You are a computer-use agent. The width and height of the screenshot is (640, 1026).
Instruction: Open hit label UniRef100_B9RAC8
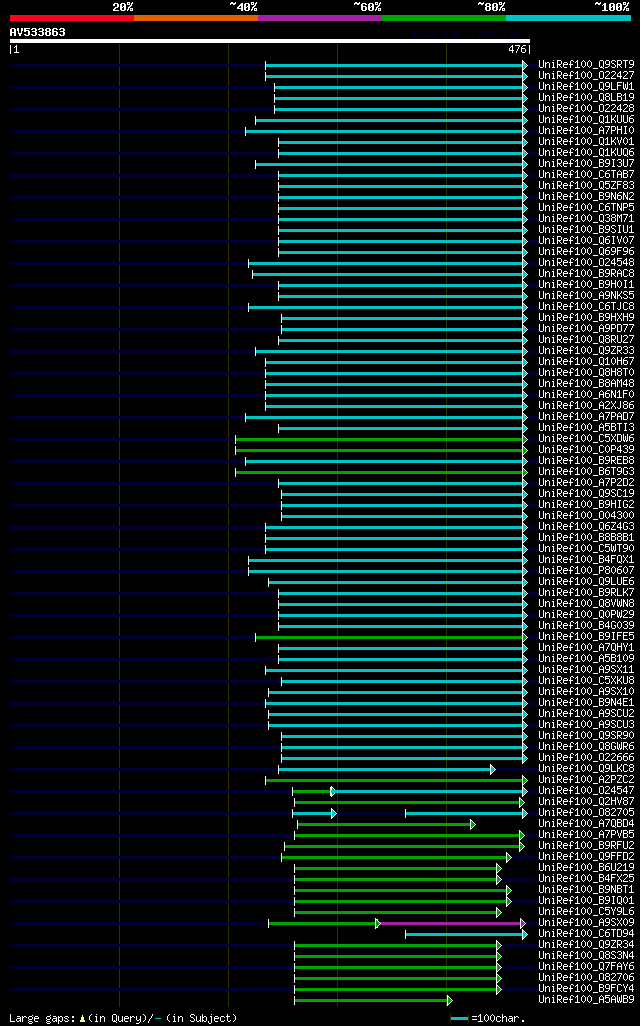pos(586,274)
